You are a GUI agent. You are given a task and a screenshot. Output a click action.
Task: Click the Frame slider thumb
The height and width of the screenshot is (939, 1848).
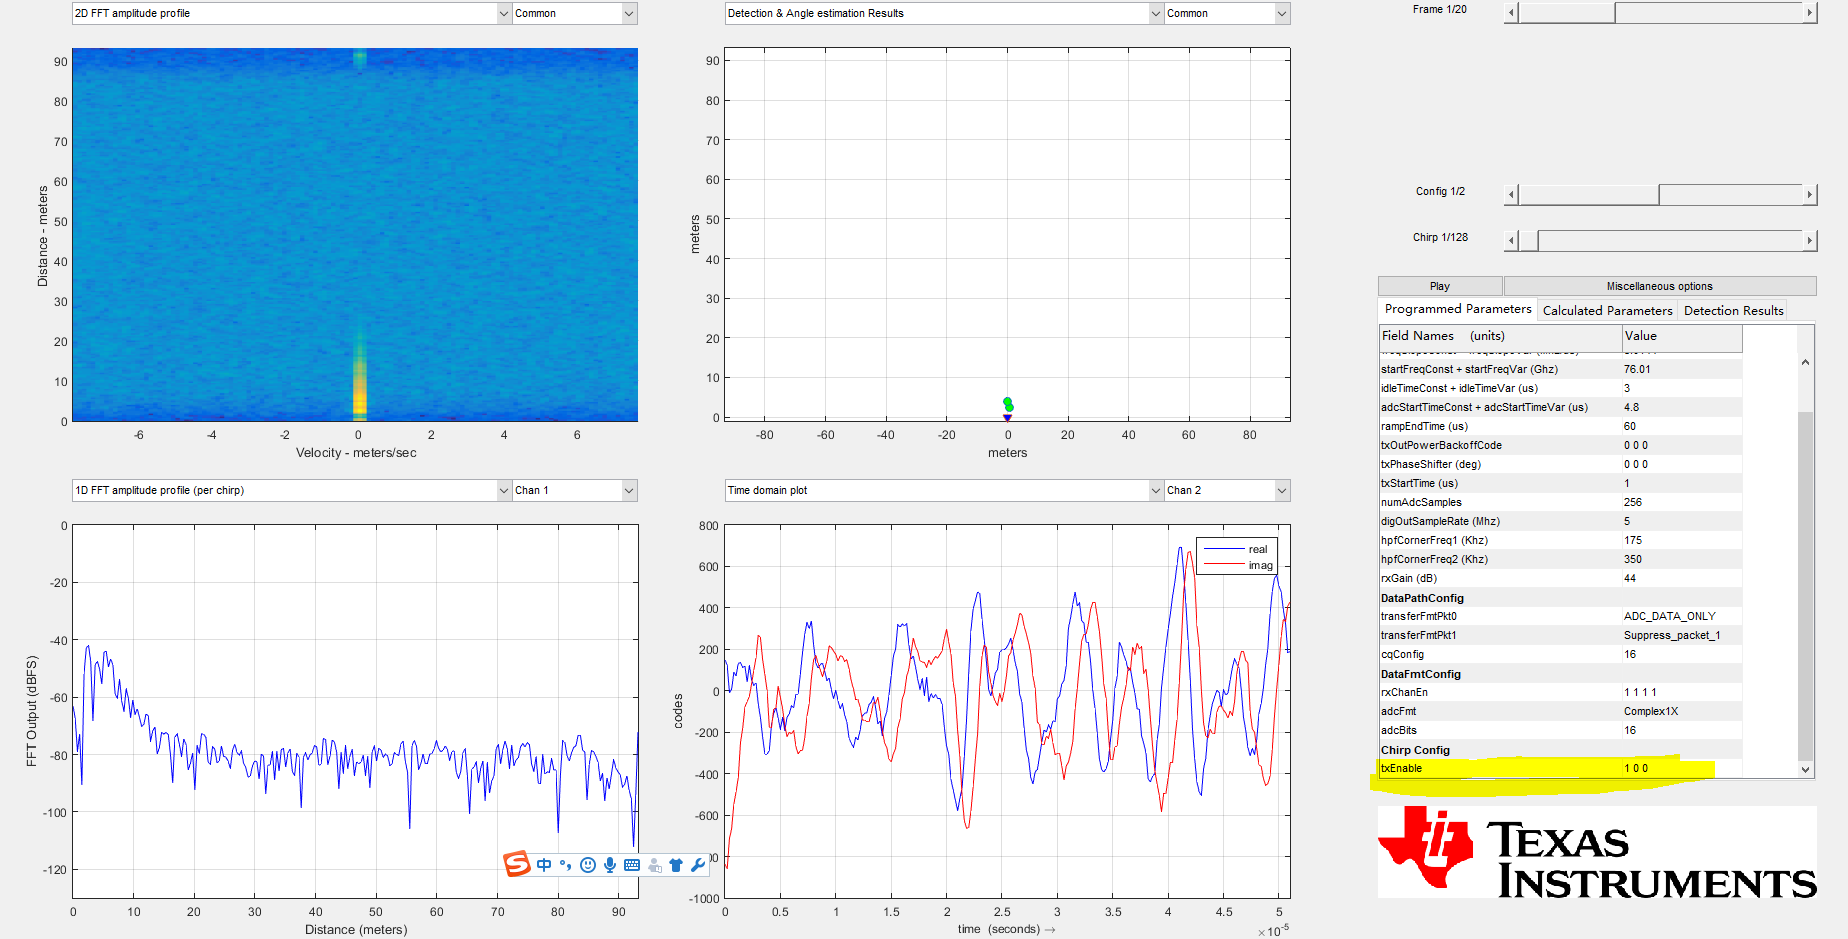click(x=1567, y=13)
